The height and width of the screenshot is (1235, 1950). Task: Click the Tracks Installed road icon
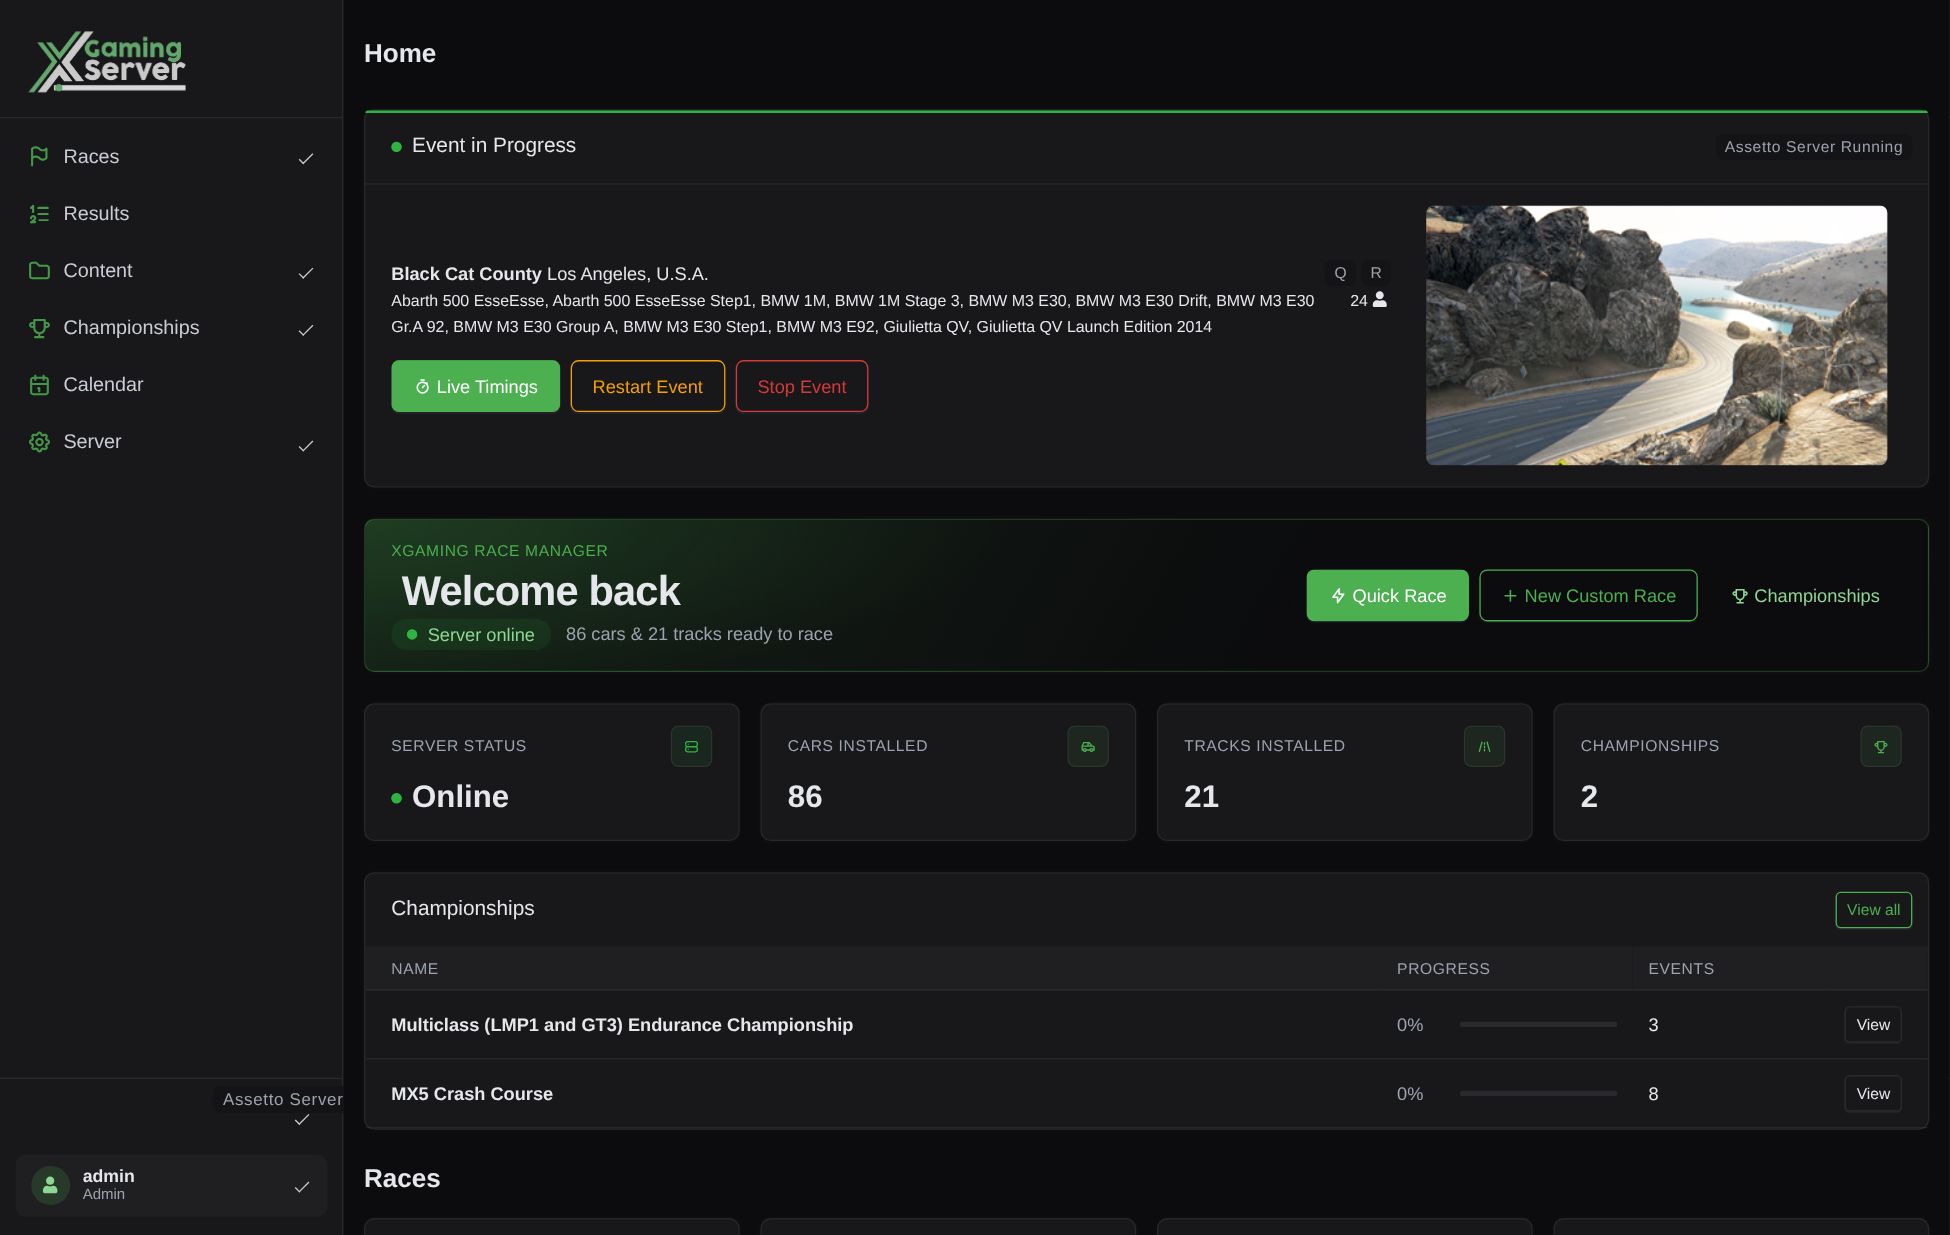pyautogui.click(x=1484, y=746)
